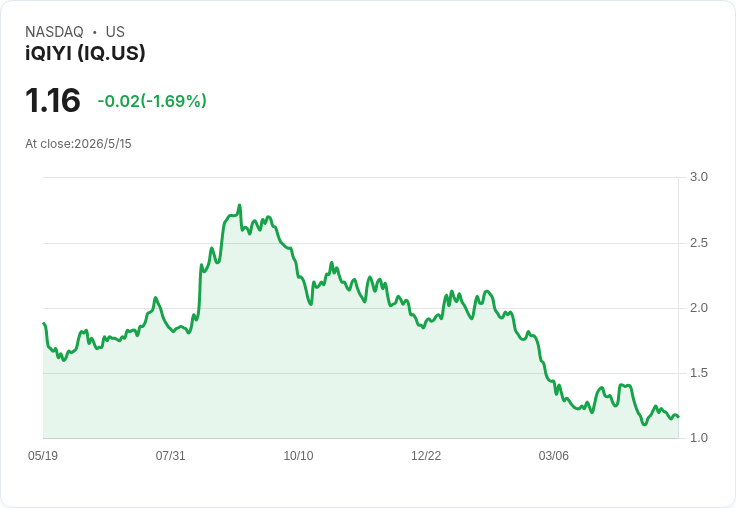Image resolution: width=736 pixels, height=508 pixels.
Task: Click the 10/10 x-axis date label
Action: tap(299, 455)
